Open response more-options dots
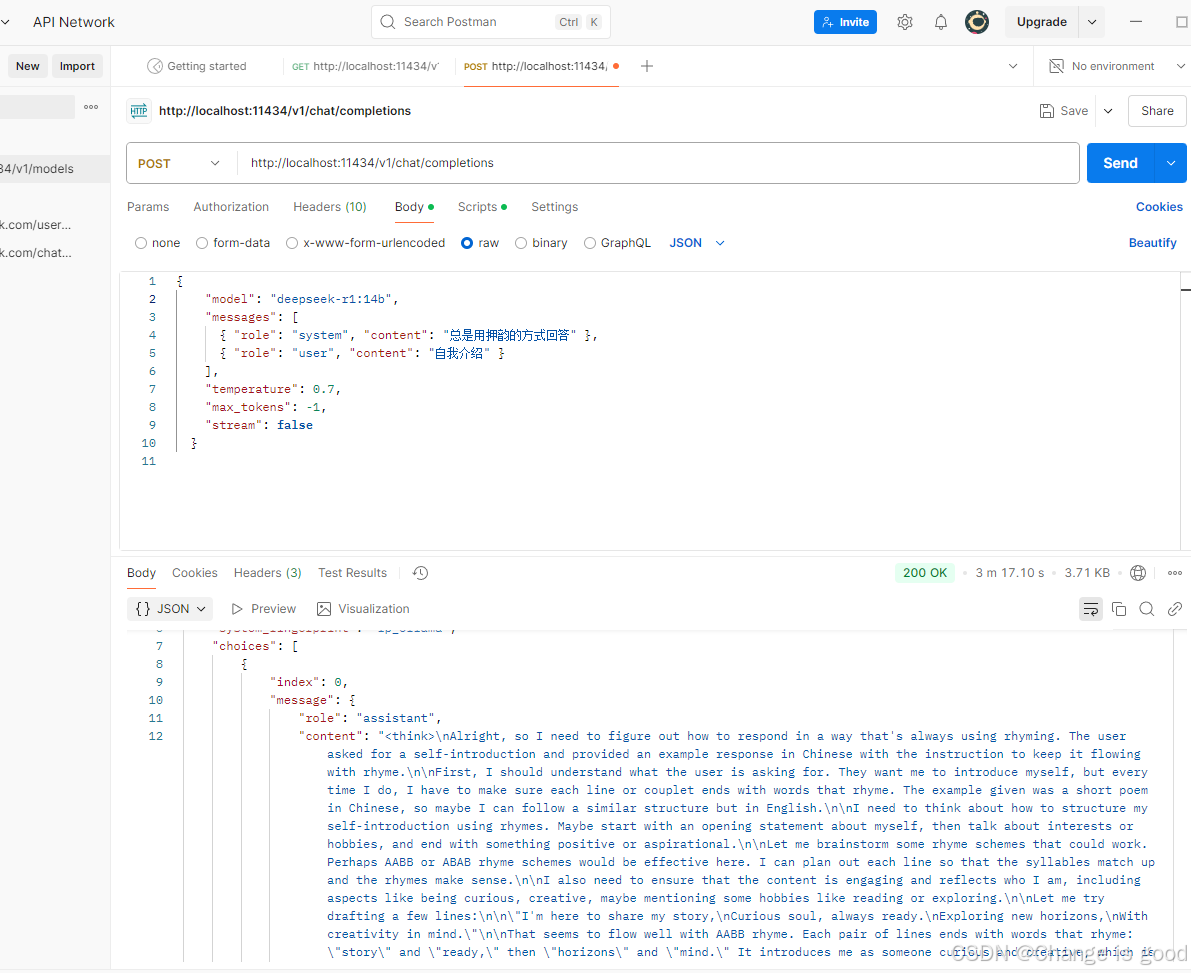 1174,573
